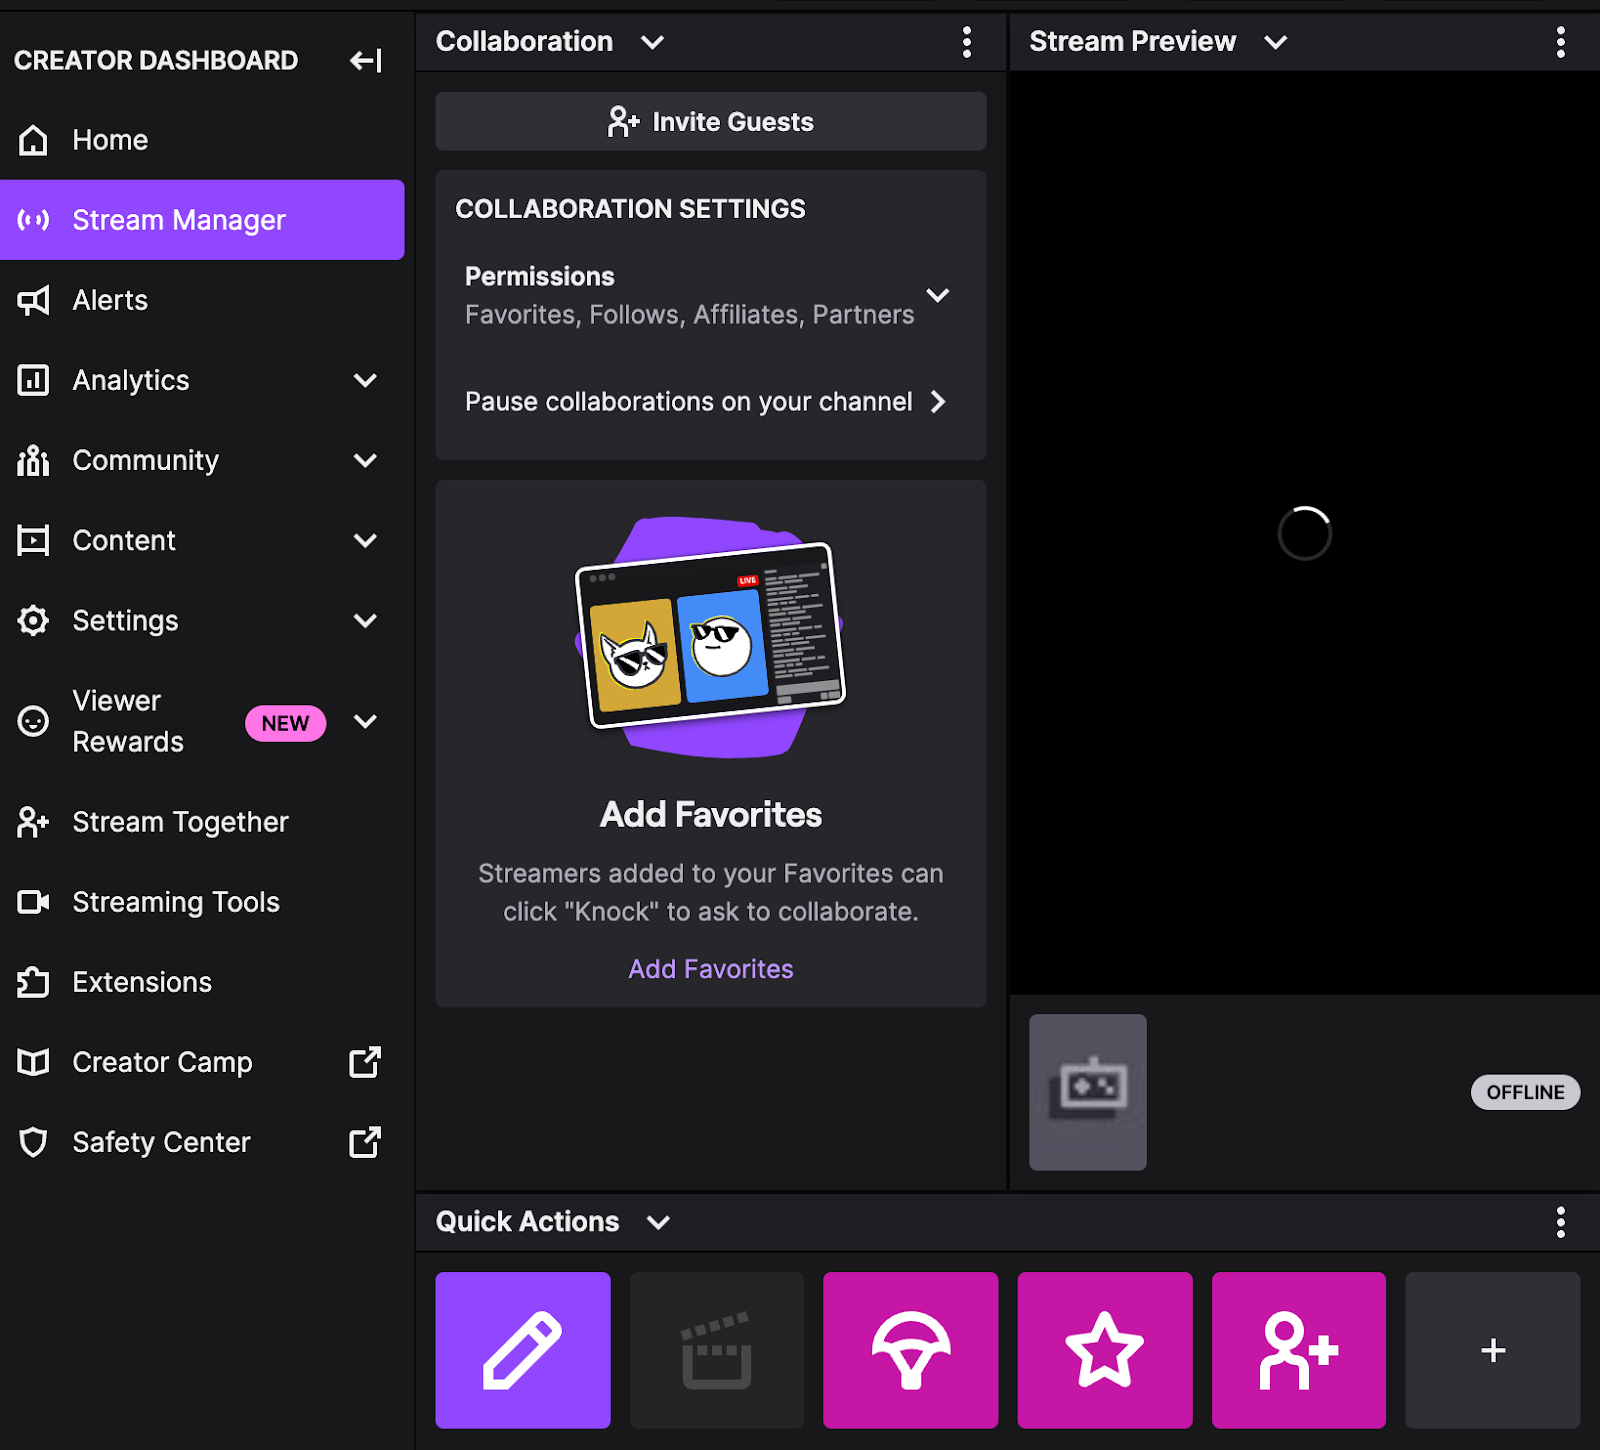Click the Stream Together person-plus icon
This screenshot has height=1450, width=1600.
point(33,822)
